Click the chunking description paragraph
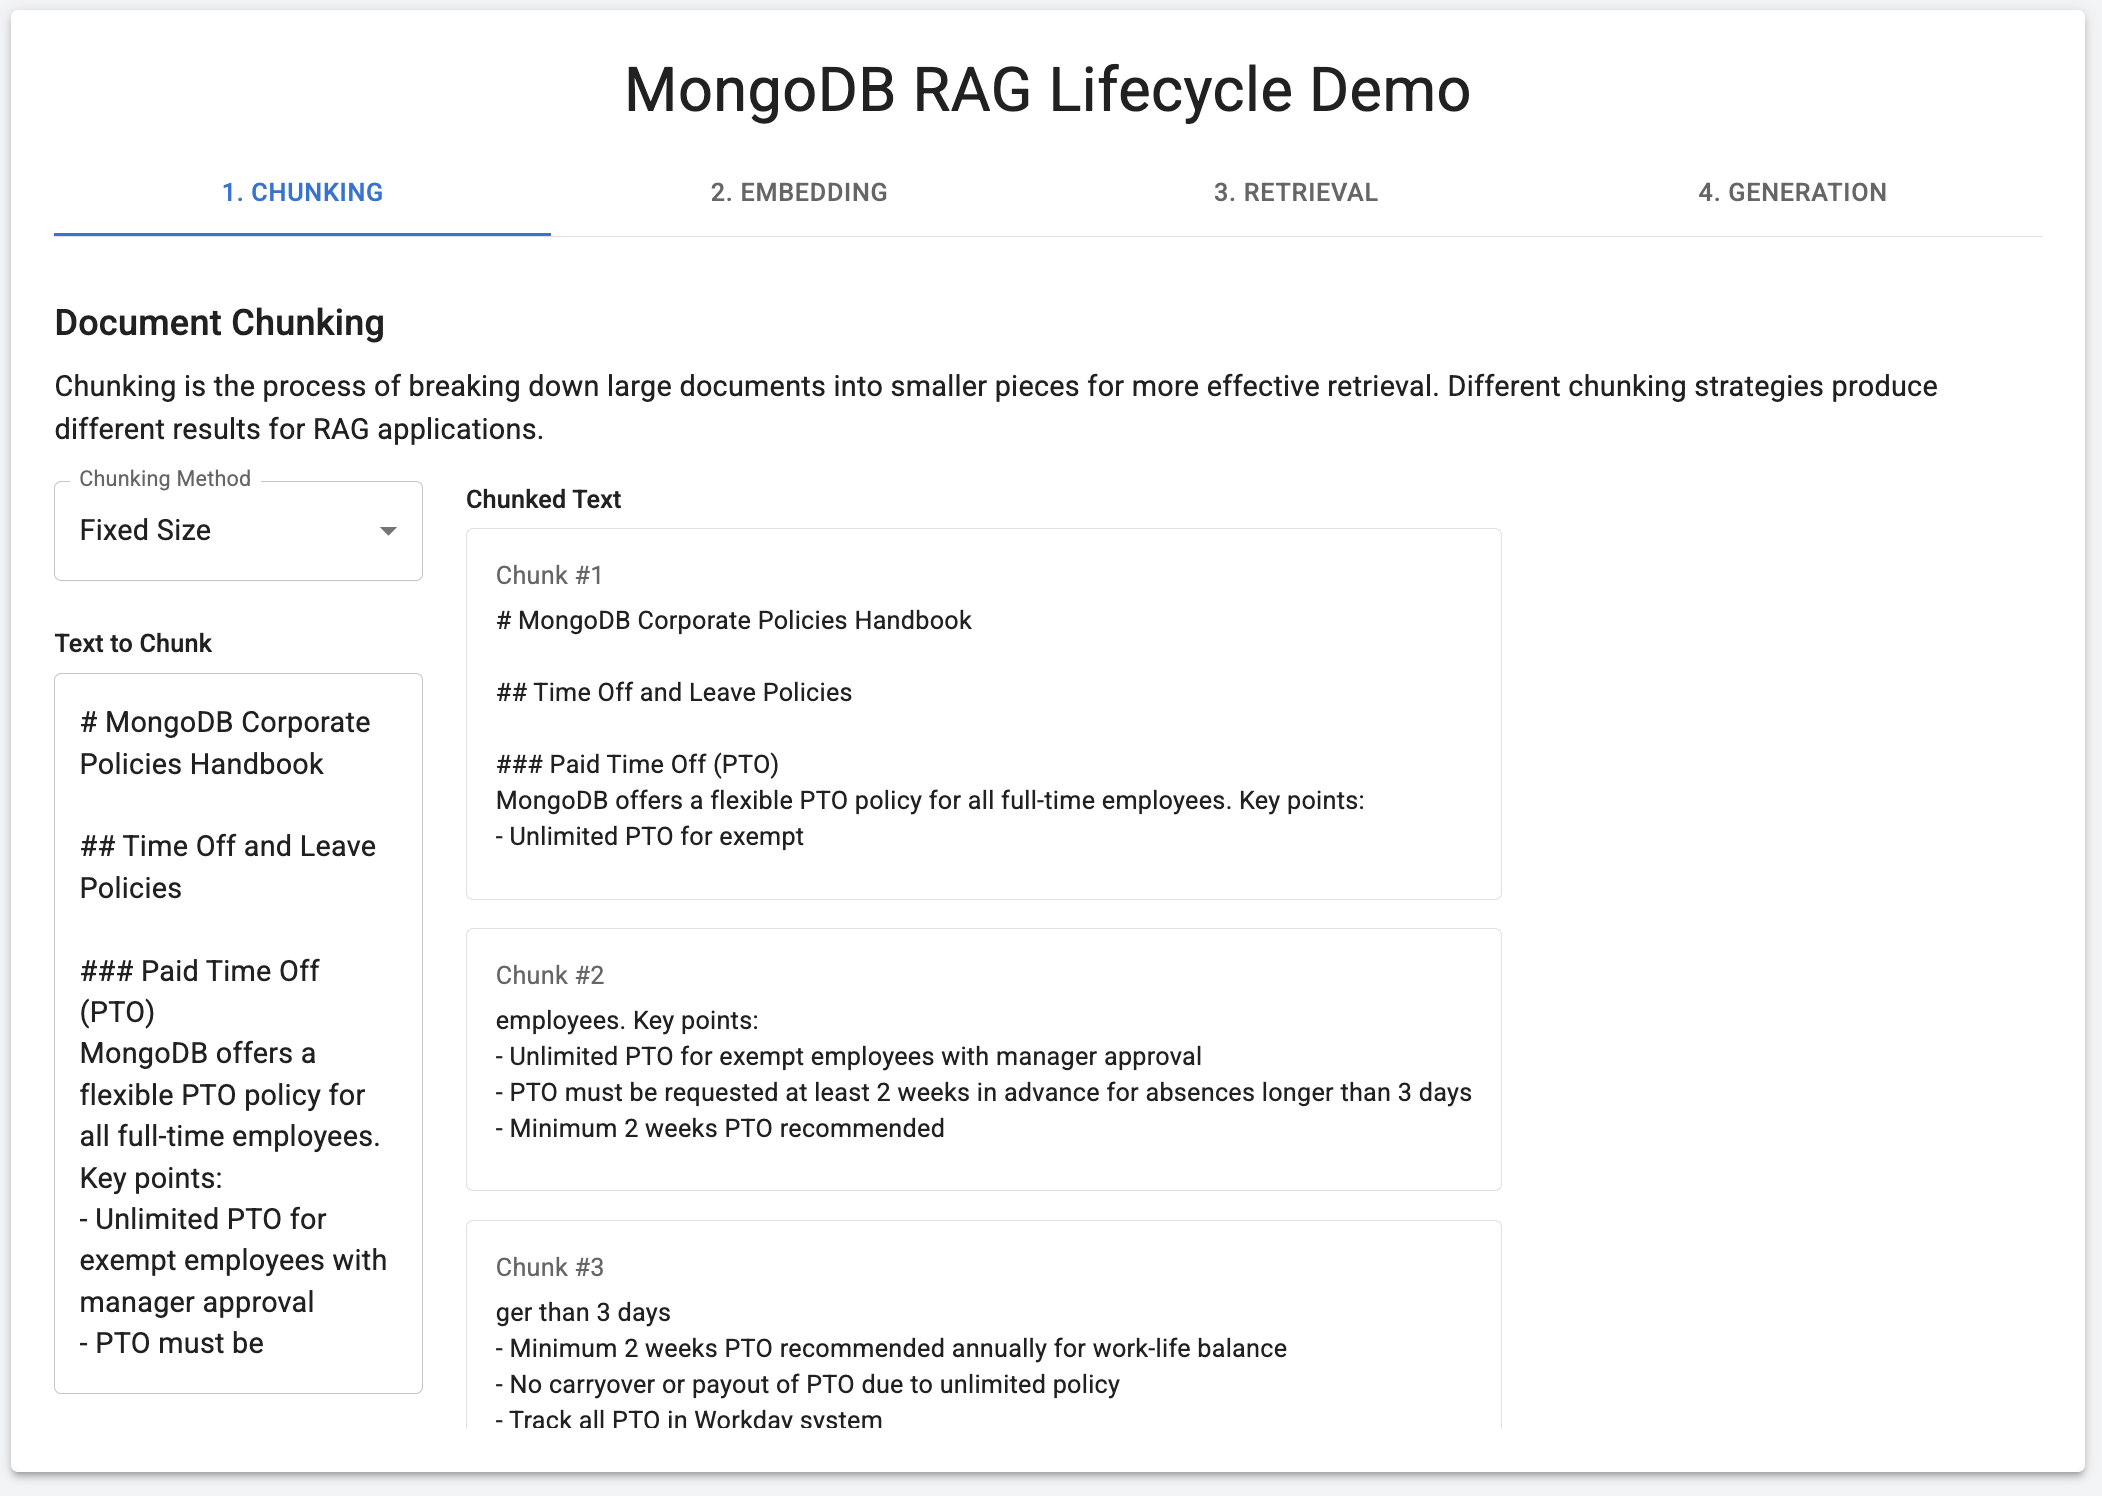This screenshot has width=2102, height=1496. coord(996,407)
